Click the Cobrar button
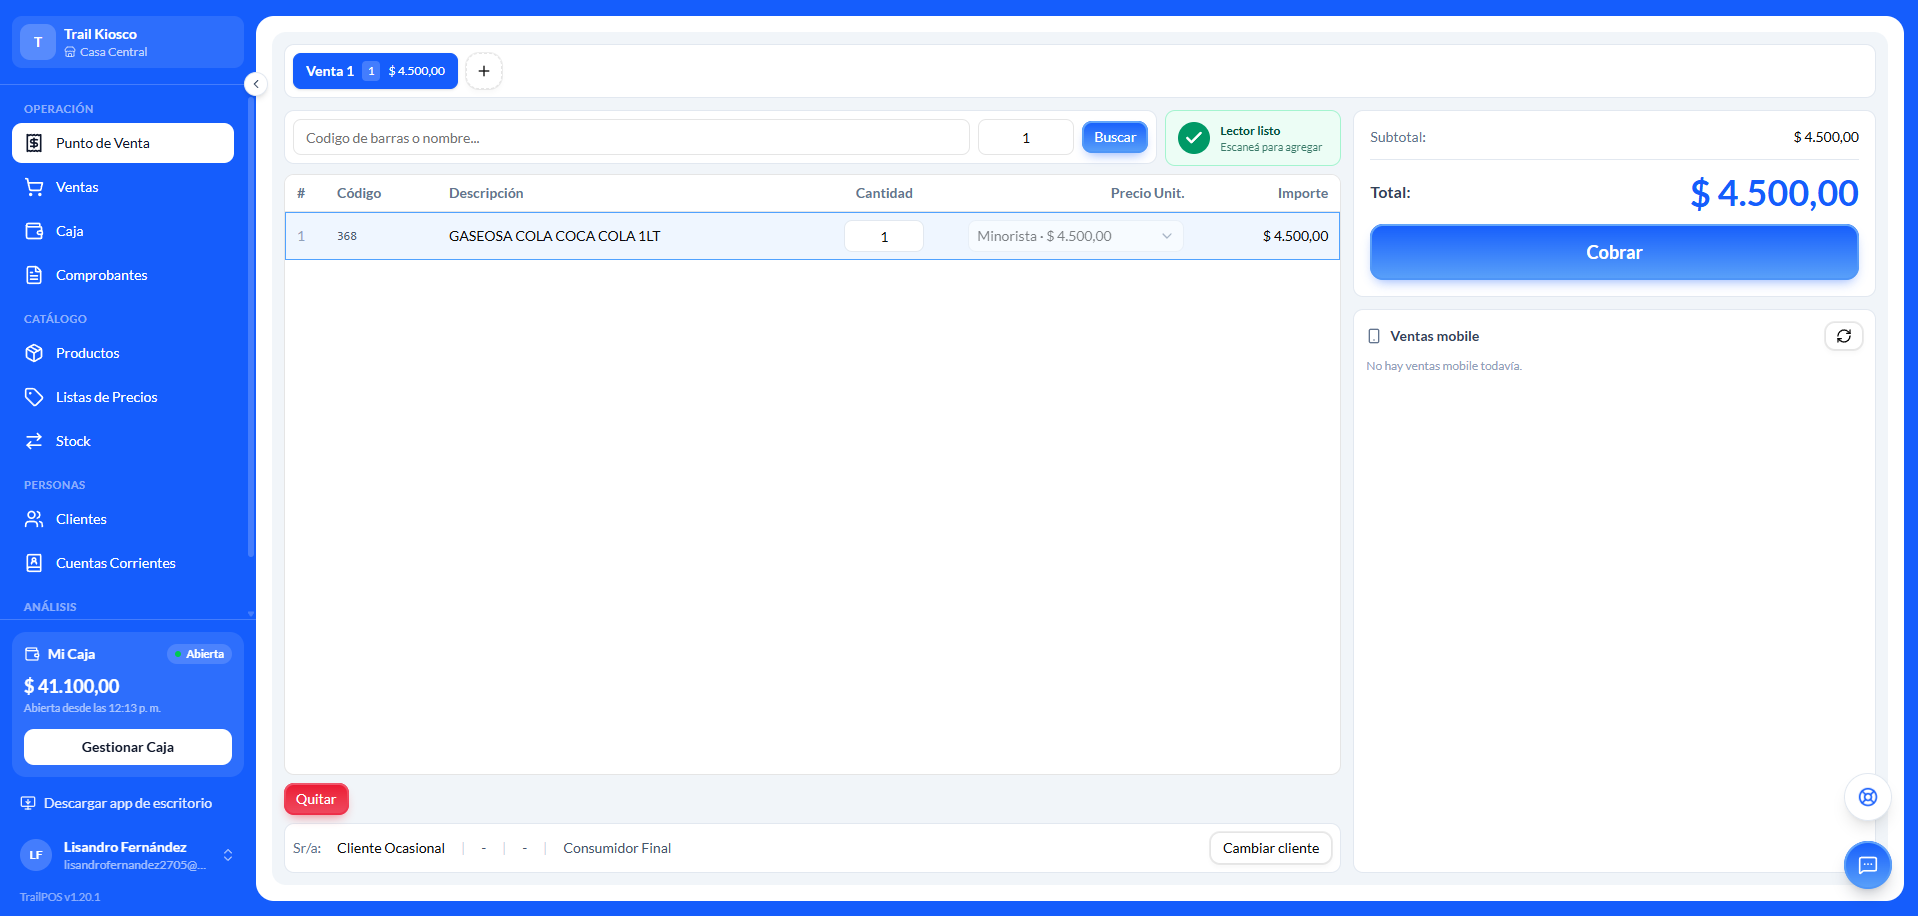 click(1614, 252)
